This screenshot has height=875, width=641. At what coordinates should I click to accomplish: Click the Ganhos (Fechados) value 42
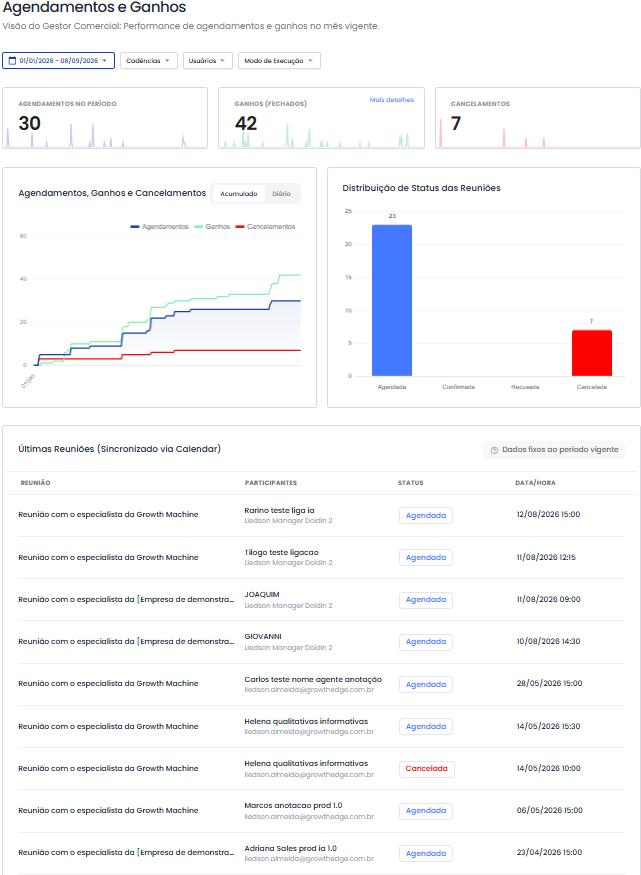coord(246,123)
